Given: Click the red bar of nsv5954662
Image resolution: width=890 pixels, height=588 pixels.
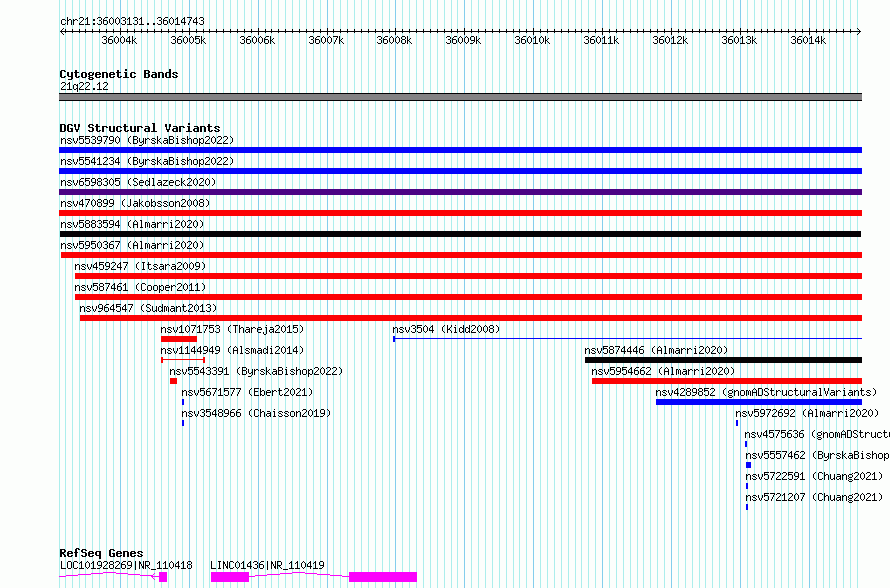Looking at the screenshot, I should coord(727,381).
